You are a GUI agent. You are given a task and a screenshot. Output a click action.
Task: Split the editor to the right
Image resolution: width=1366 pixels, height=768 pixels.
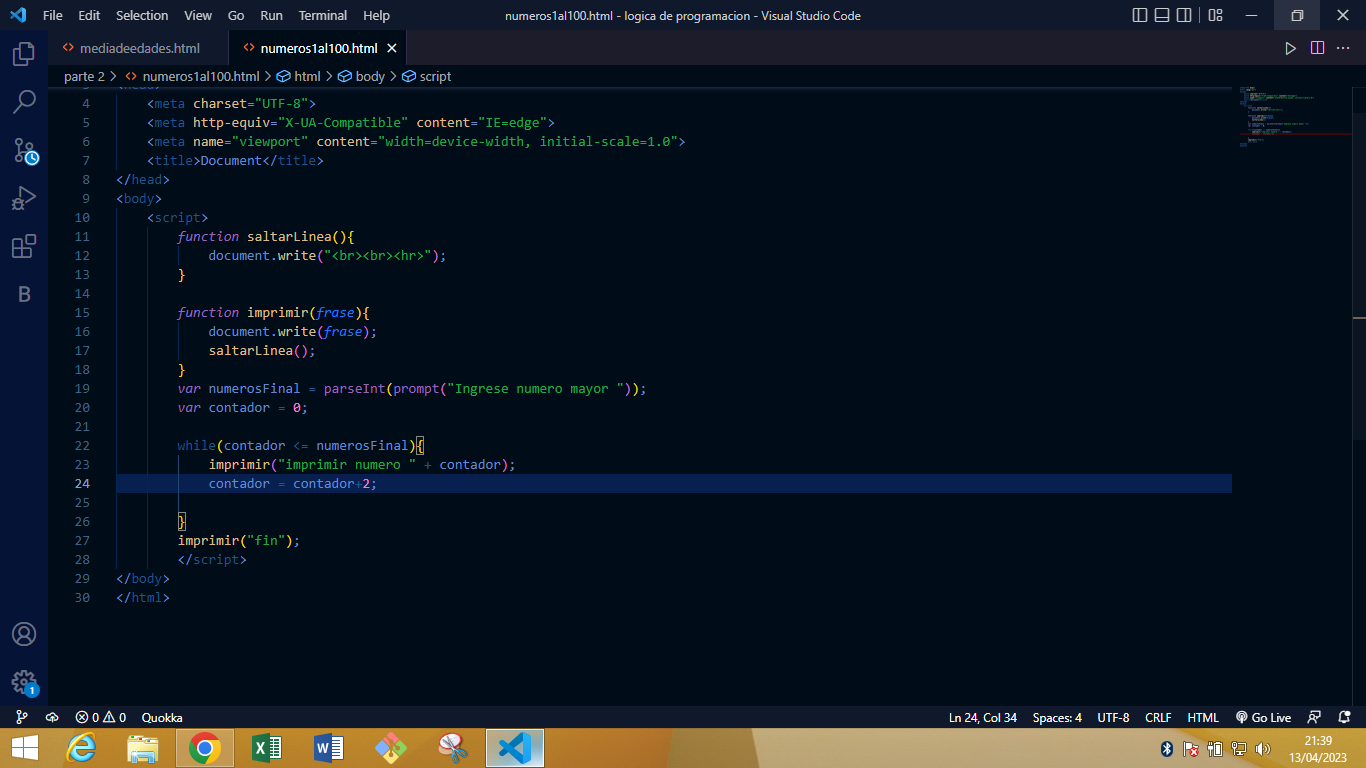click(1317, 48)
